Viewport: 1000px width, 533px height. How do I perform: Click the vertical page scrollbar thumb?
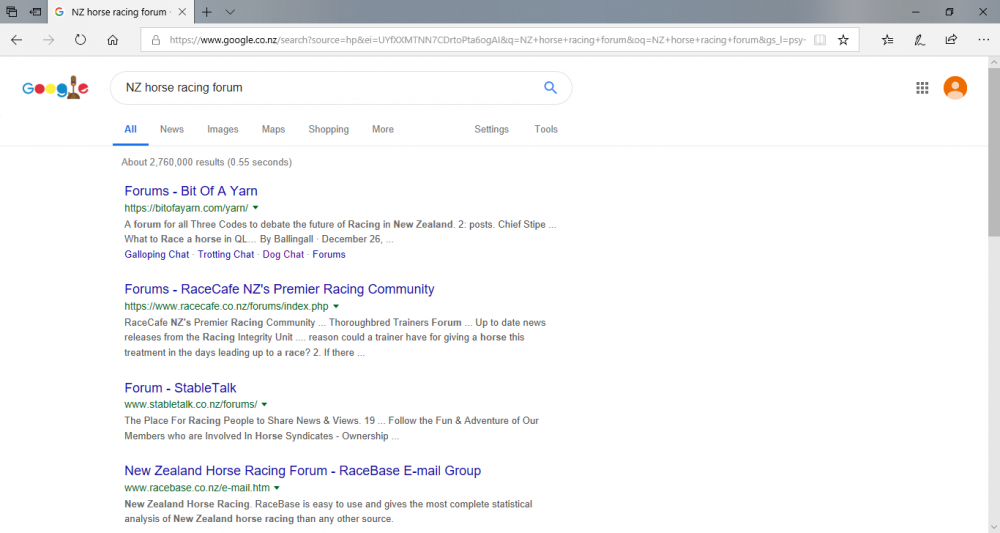click(x=994, y=152)
